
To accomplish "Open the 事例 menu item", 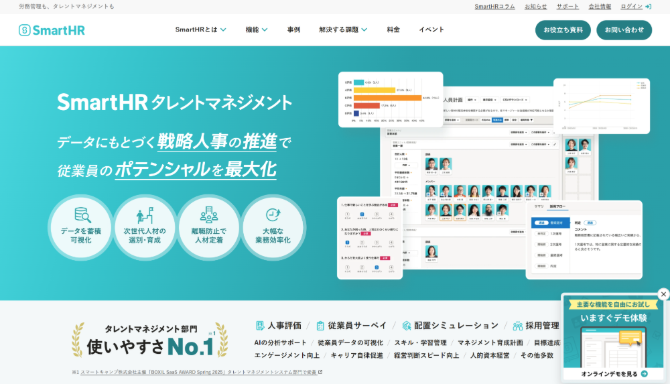I will (294, 29).
